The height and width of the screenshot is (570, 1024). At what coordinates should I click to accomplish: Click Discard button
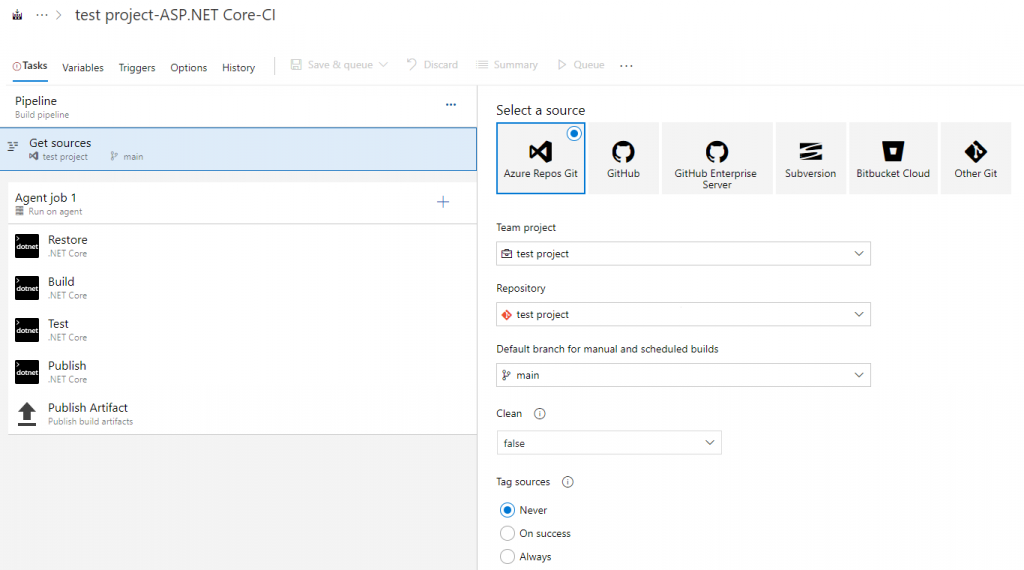coord(432,65)
